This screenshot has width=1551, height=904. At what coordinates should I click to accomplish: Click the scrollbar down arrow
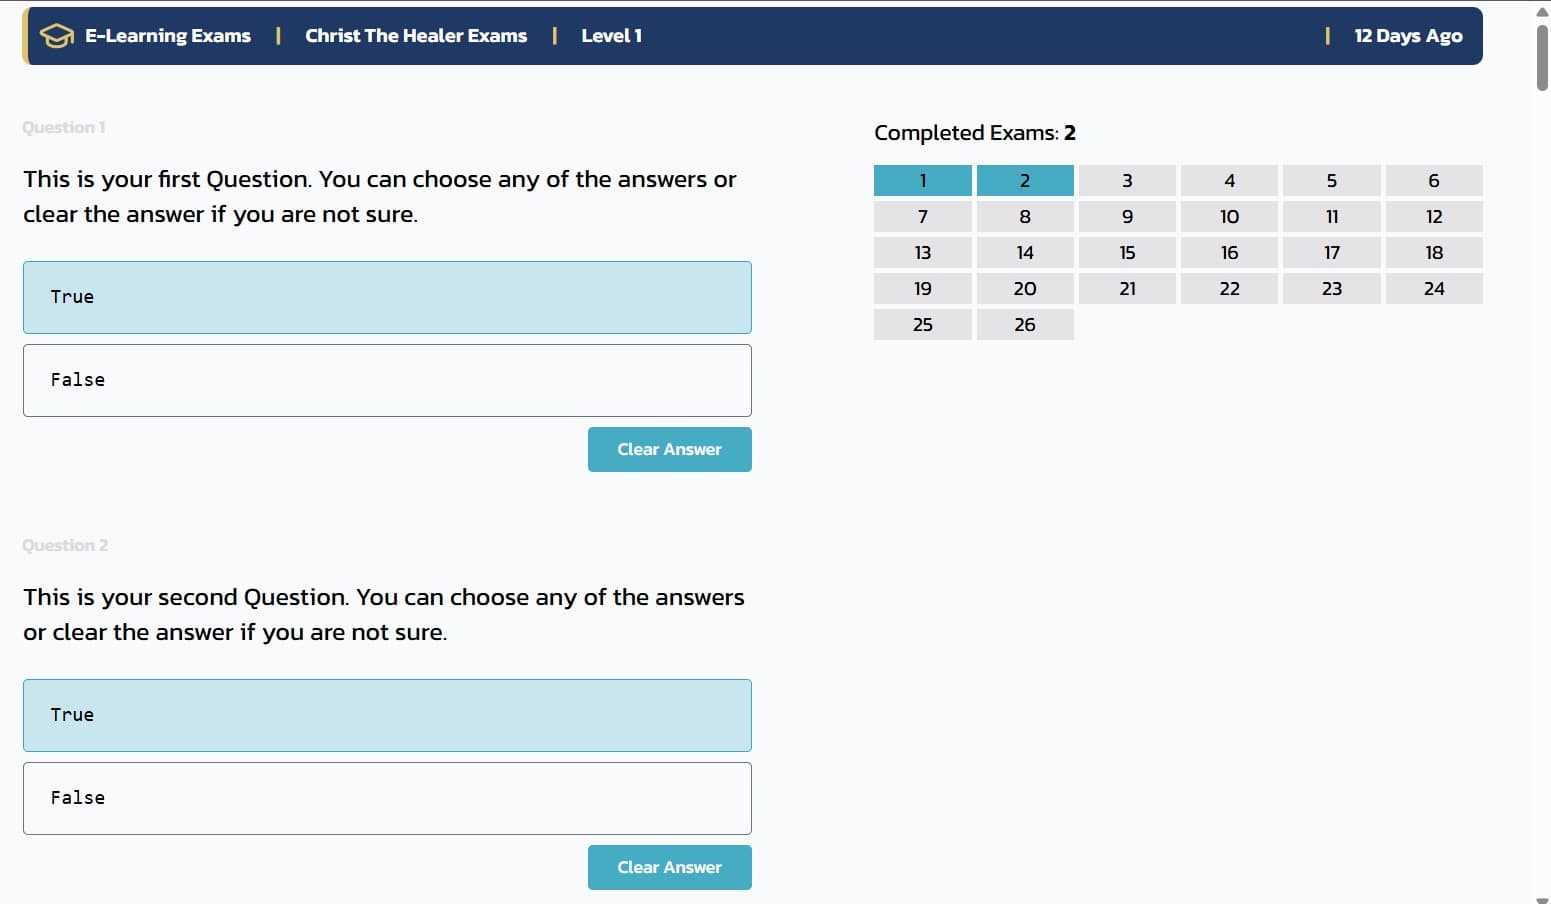(x=1540, y=895)
